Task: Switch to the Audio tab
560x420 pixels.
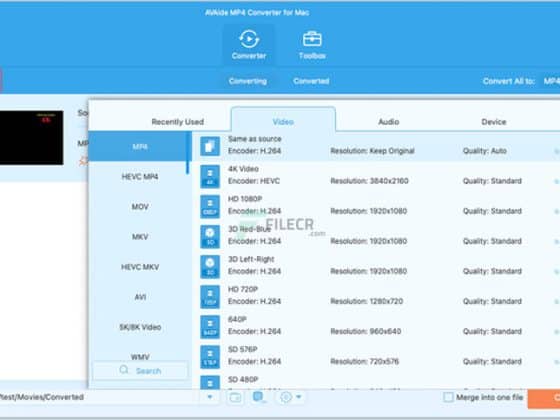Action: (x=389, y=122)
